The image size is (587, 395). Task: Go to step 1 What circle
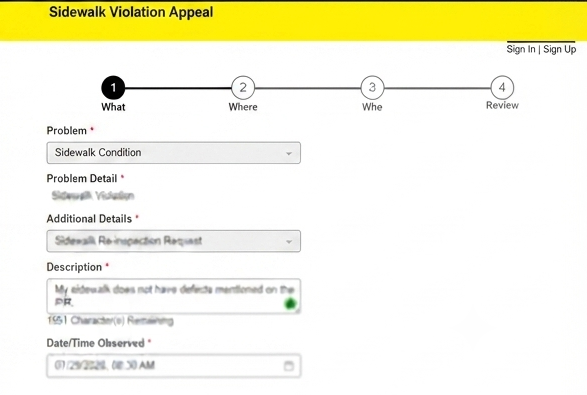[113, 88]
